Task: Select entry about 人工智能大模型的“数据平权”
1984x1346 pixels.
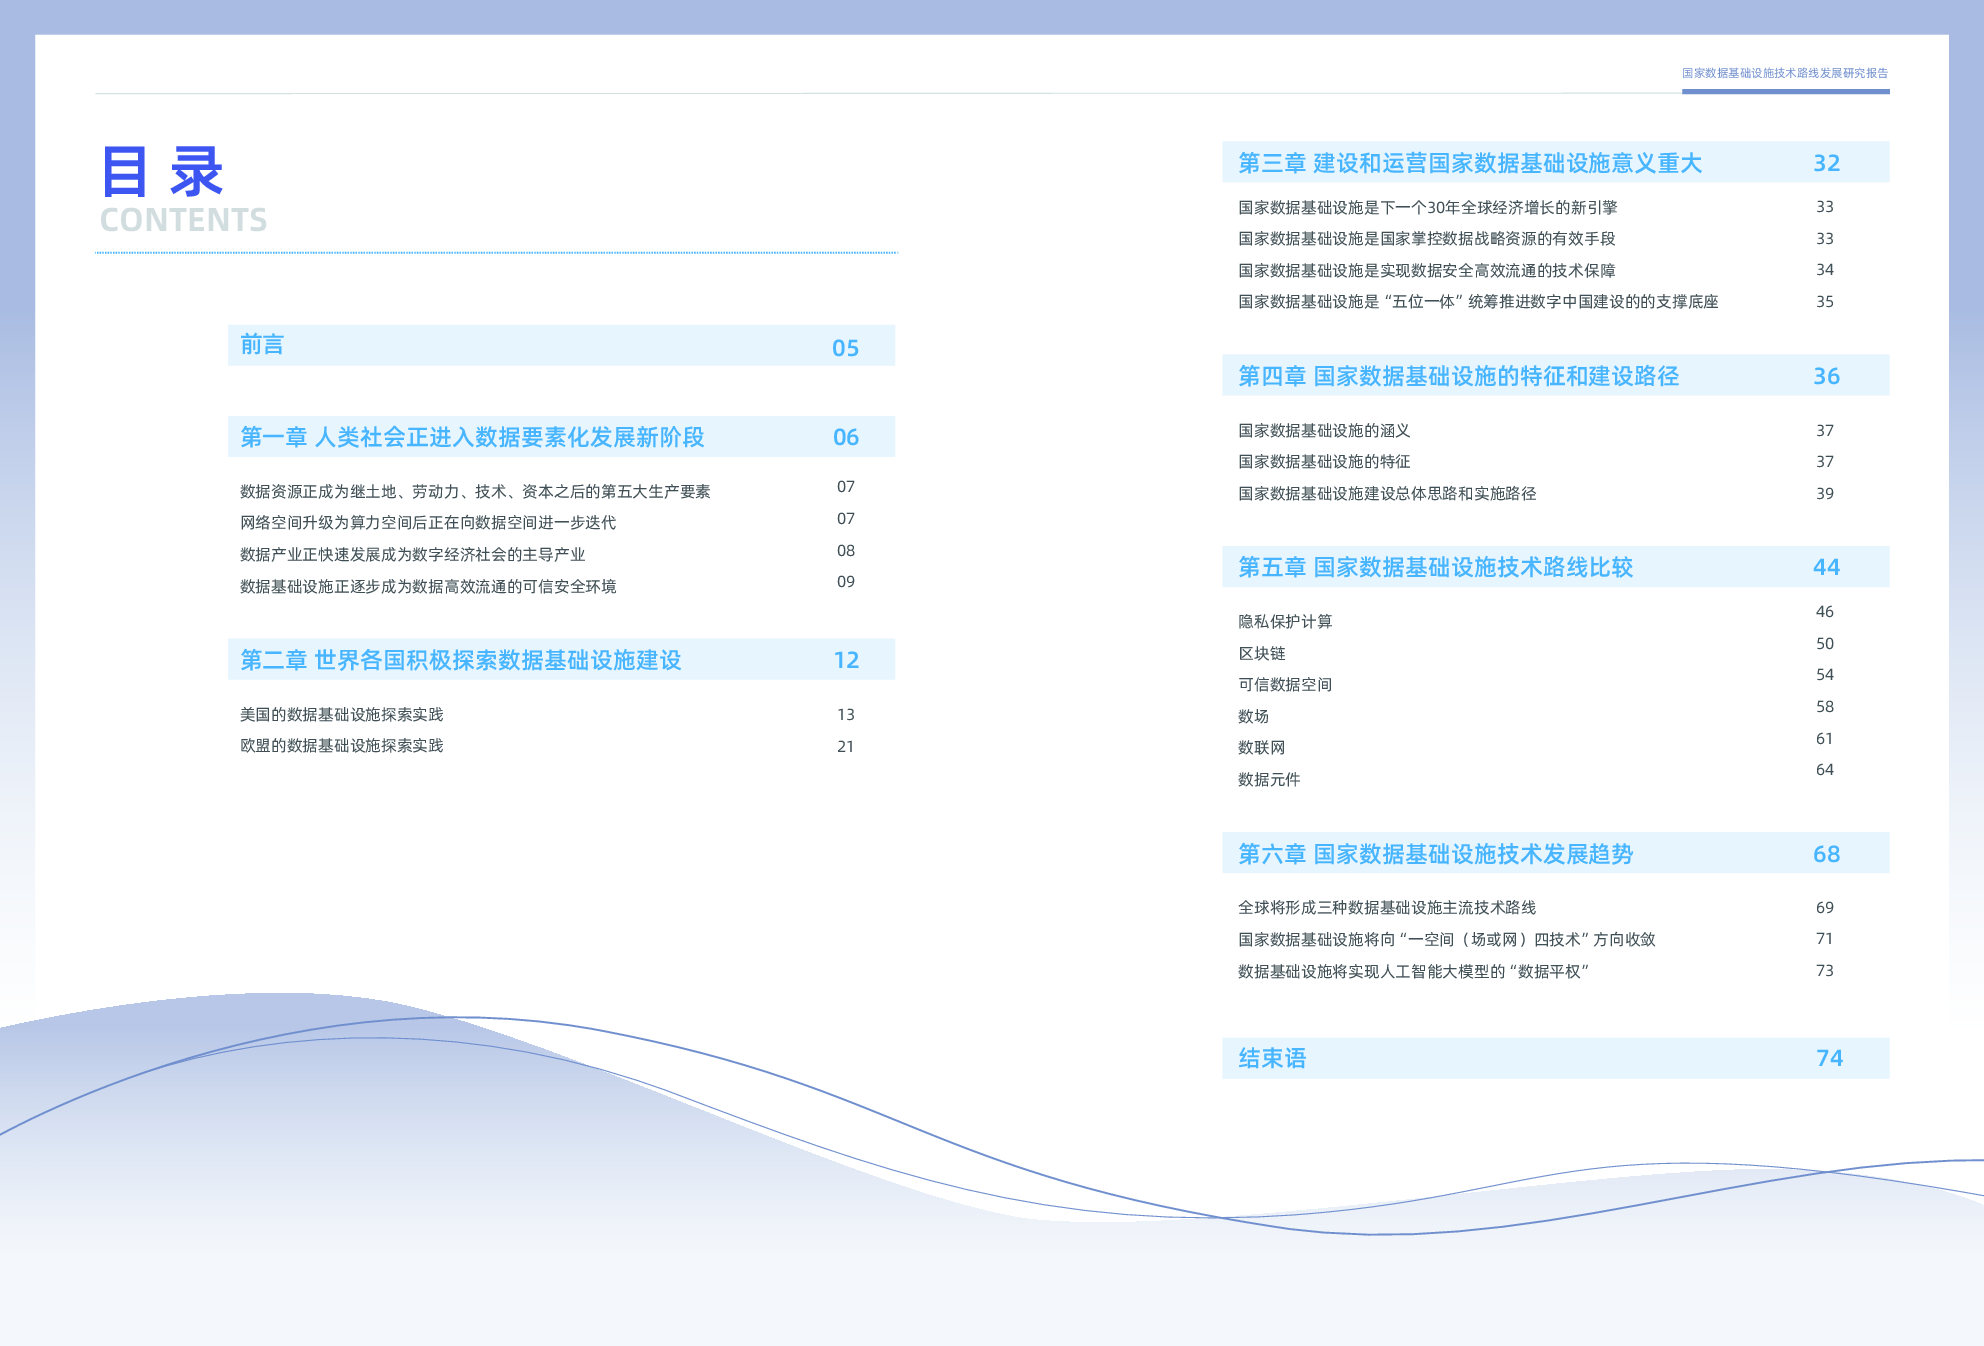Action: pos(1414,971)
